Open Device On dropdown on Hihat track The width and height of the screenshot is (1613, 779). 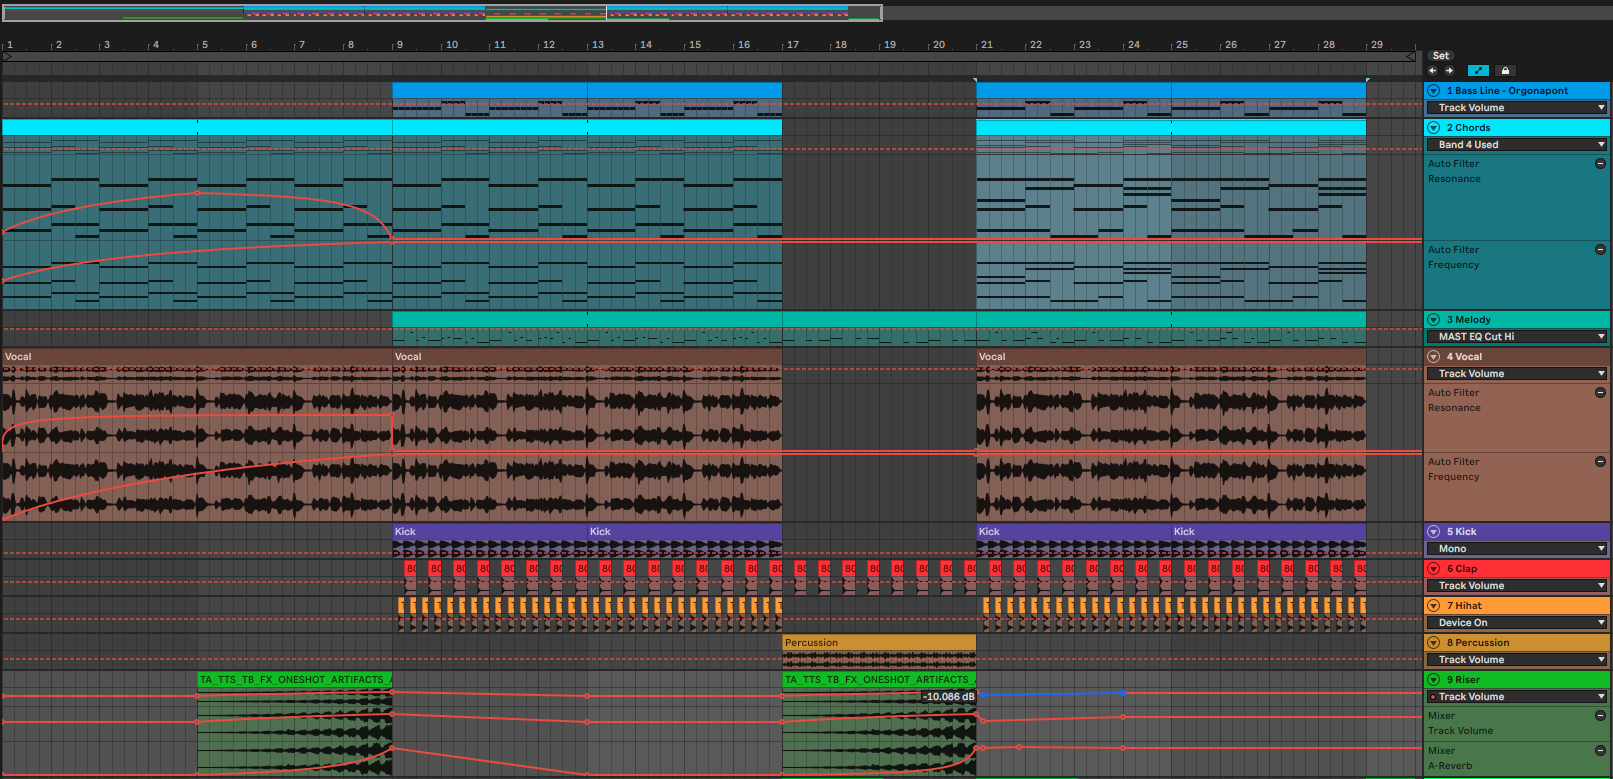point(1516,623)
